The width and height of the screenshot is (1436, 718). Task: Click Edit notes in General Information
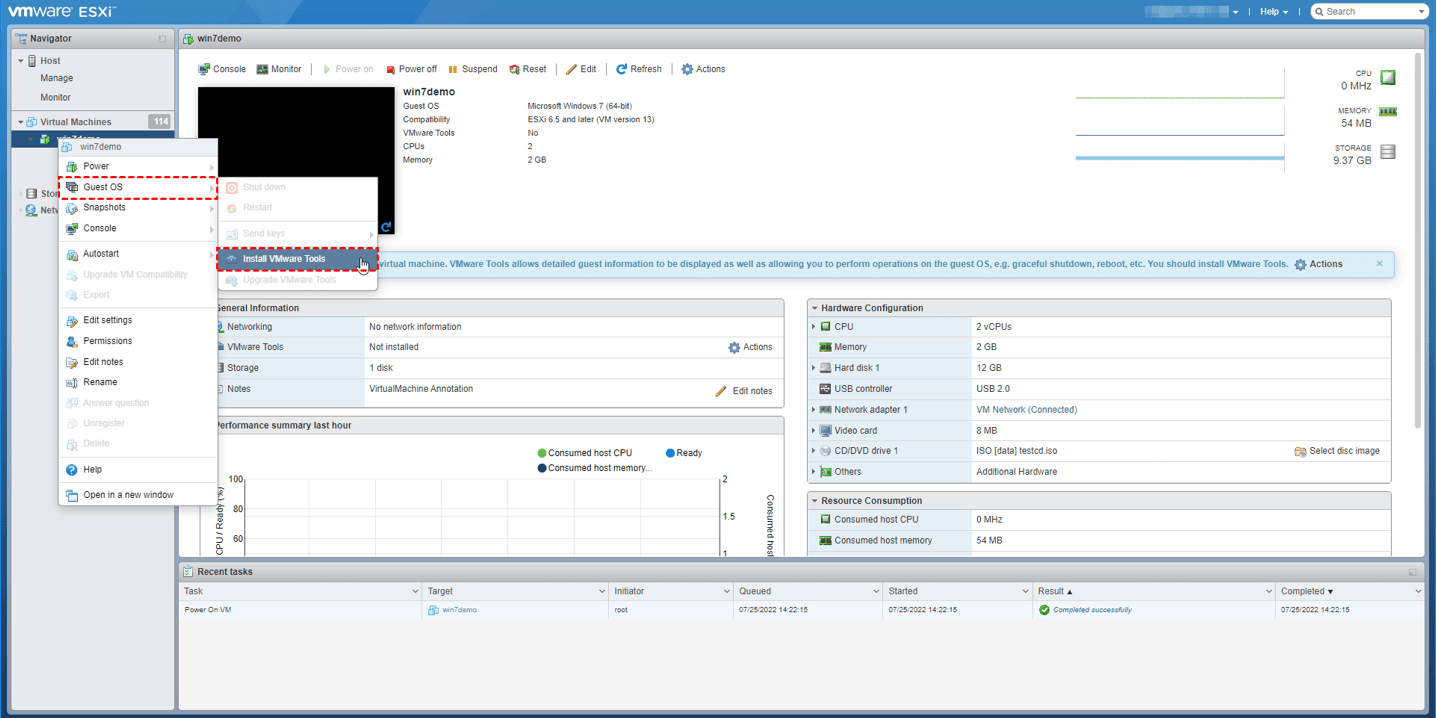(744, 391)
